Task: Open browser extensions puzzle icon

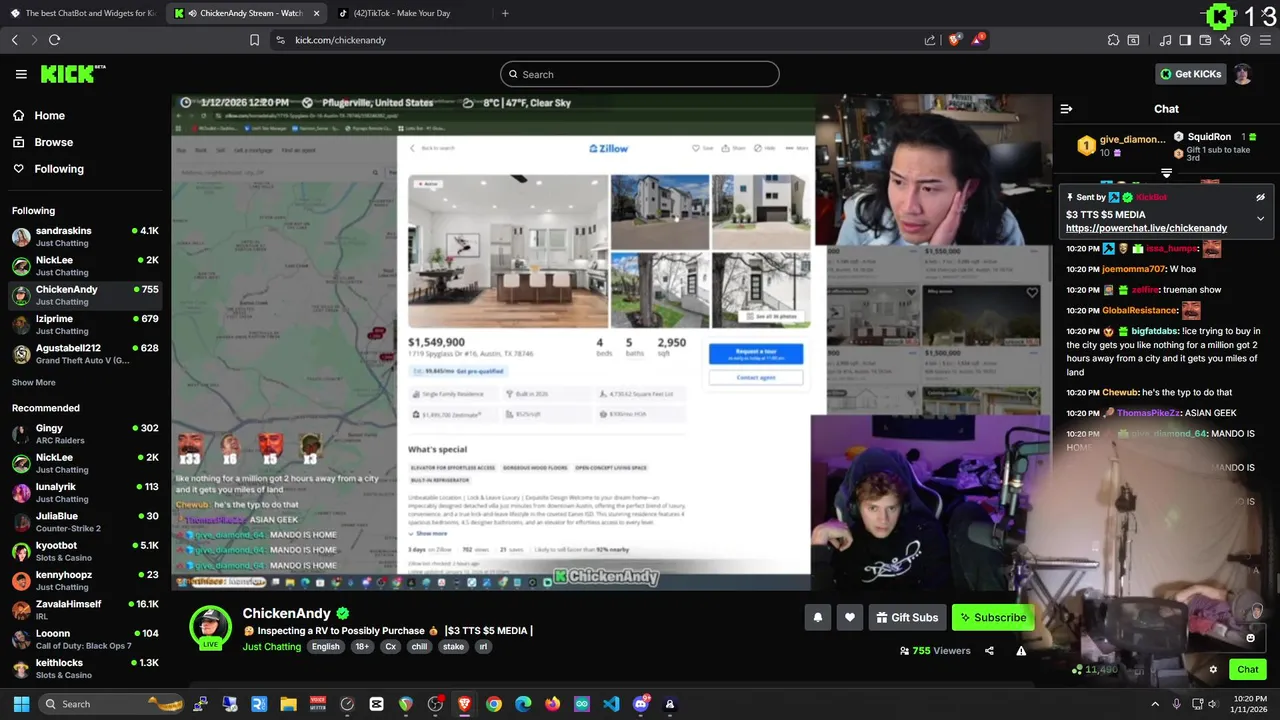Action: tap(1113, 40)
